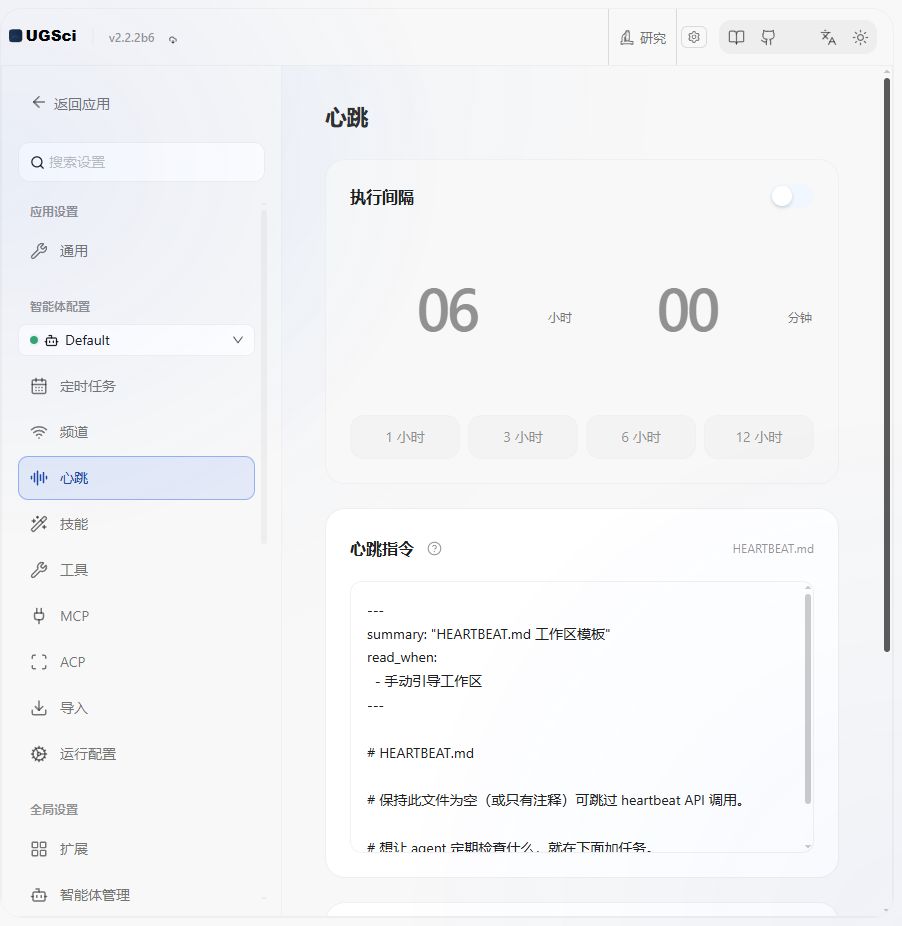Select the 心跳 sidebar item
This screenshot has width=902, height=926.
pyautogui.click(x=136, y=478)
